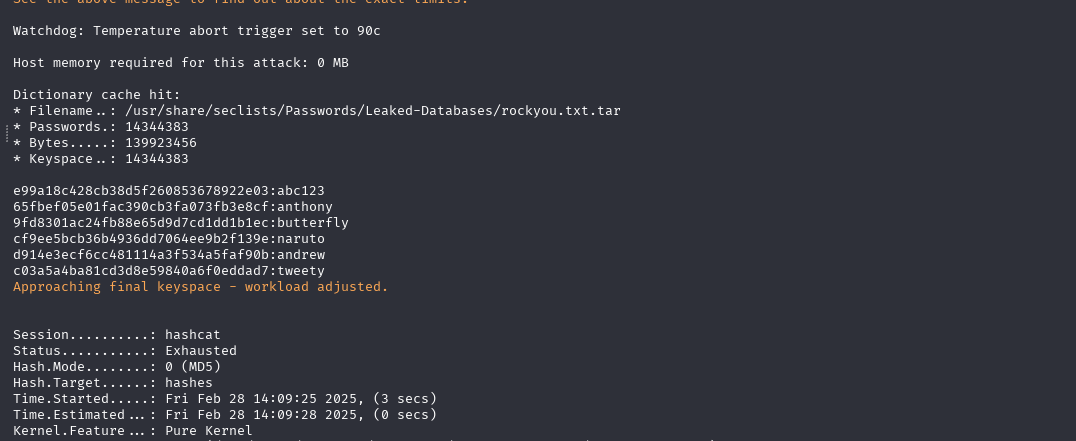
Task: Click the rockyou.txt.tar file path
Action: [373, 111]
